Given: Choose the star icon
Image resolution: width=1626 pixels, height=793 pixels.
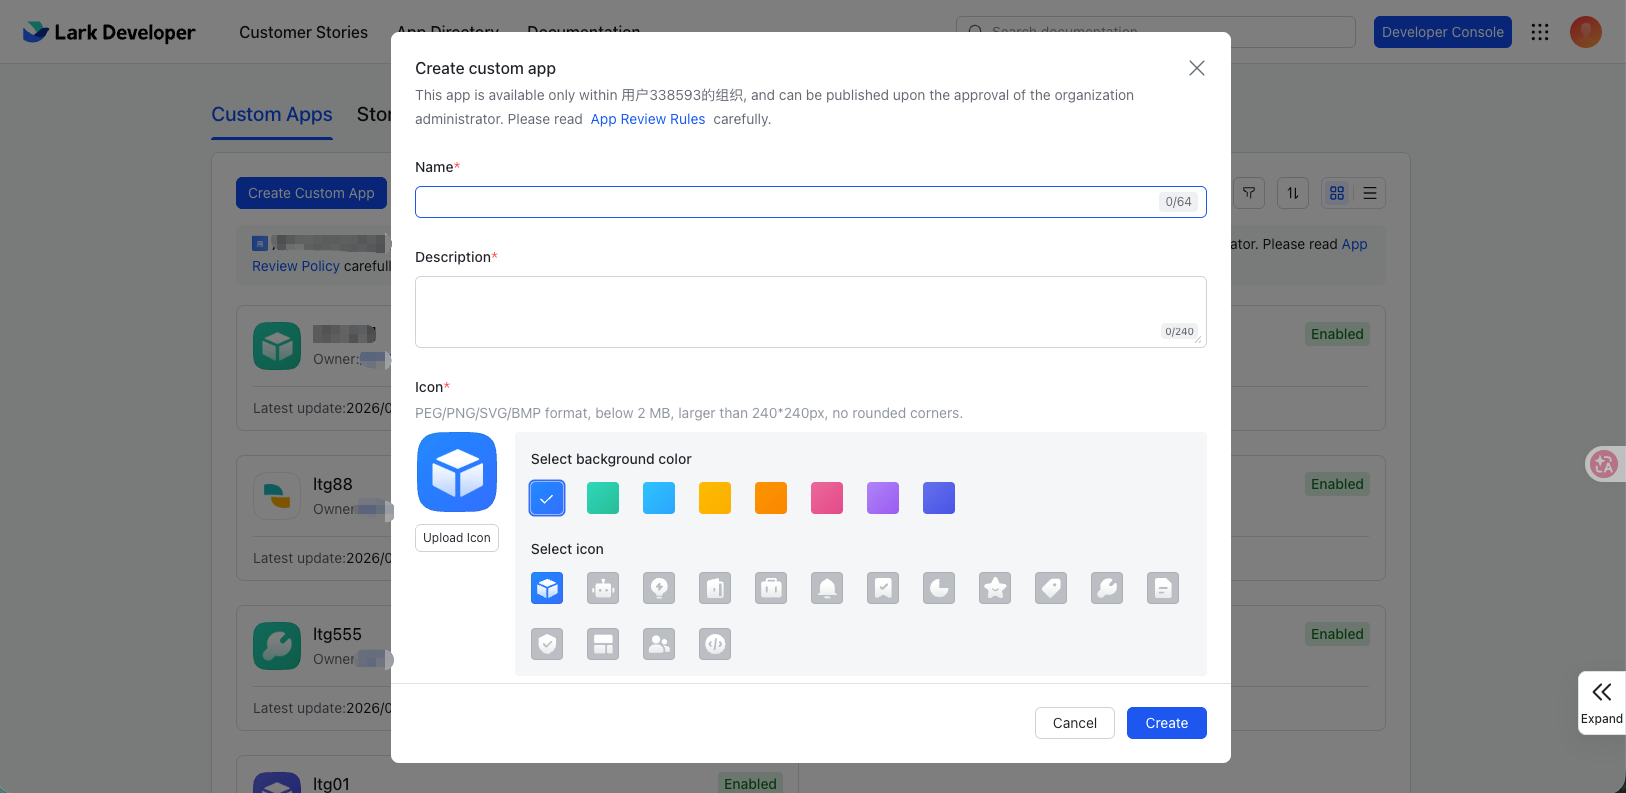Looking at the screenshot, I should click(995, 588).
